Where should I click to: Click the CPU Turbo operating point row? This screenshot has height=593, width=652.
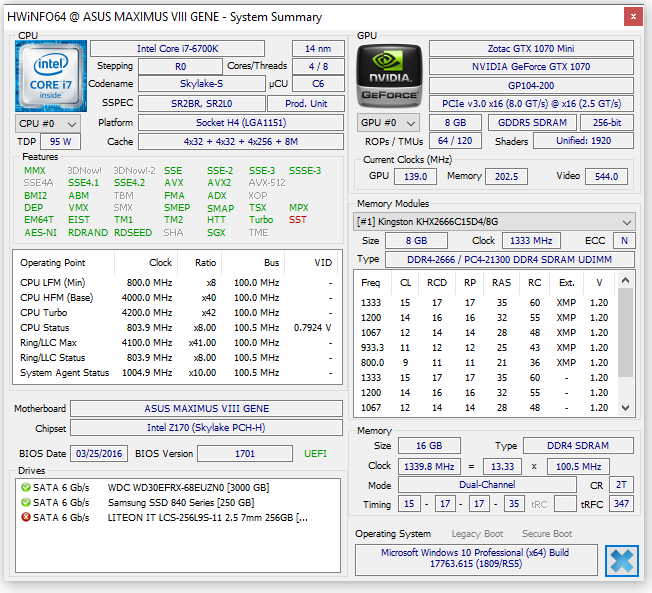tap(176, 312)
